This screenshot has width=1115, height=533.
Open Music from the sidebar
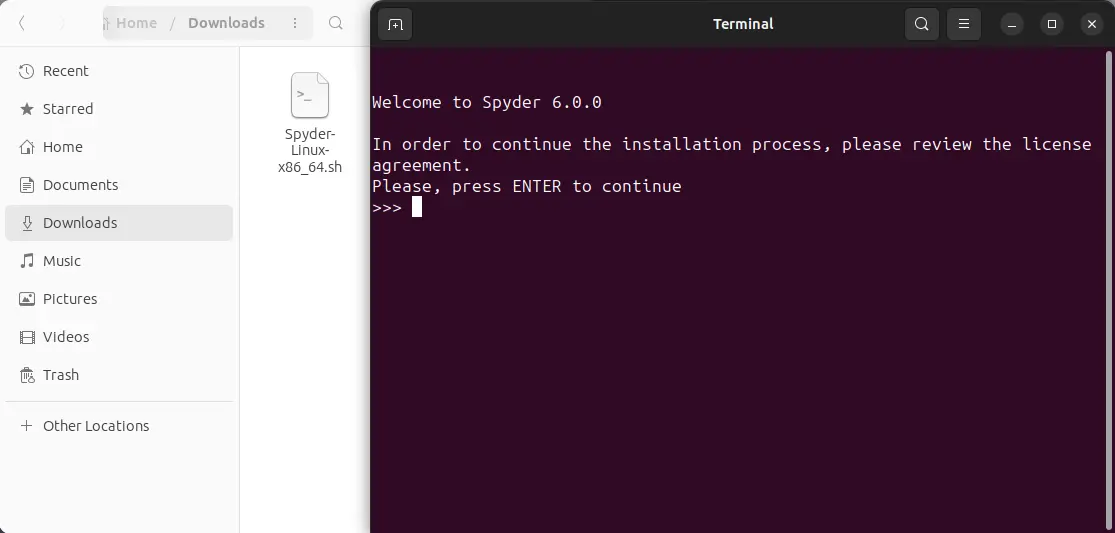pyautogui.click(x=61, y=261)
